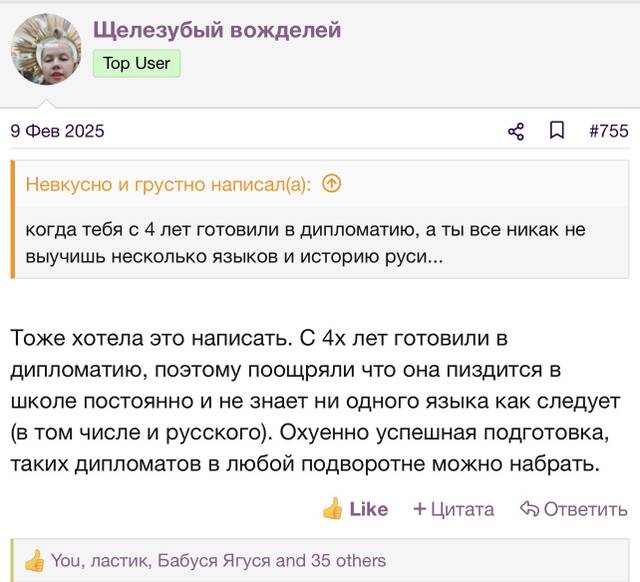Screen dimensions: 640x582
Task: Click the plus icon beside Цитата
Action: point(420,509)
